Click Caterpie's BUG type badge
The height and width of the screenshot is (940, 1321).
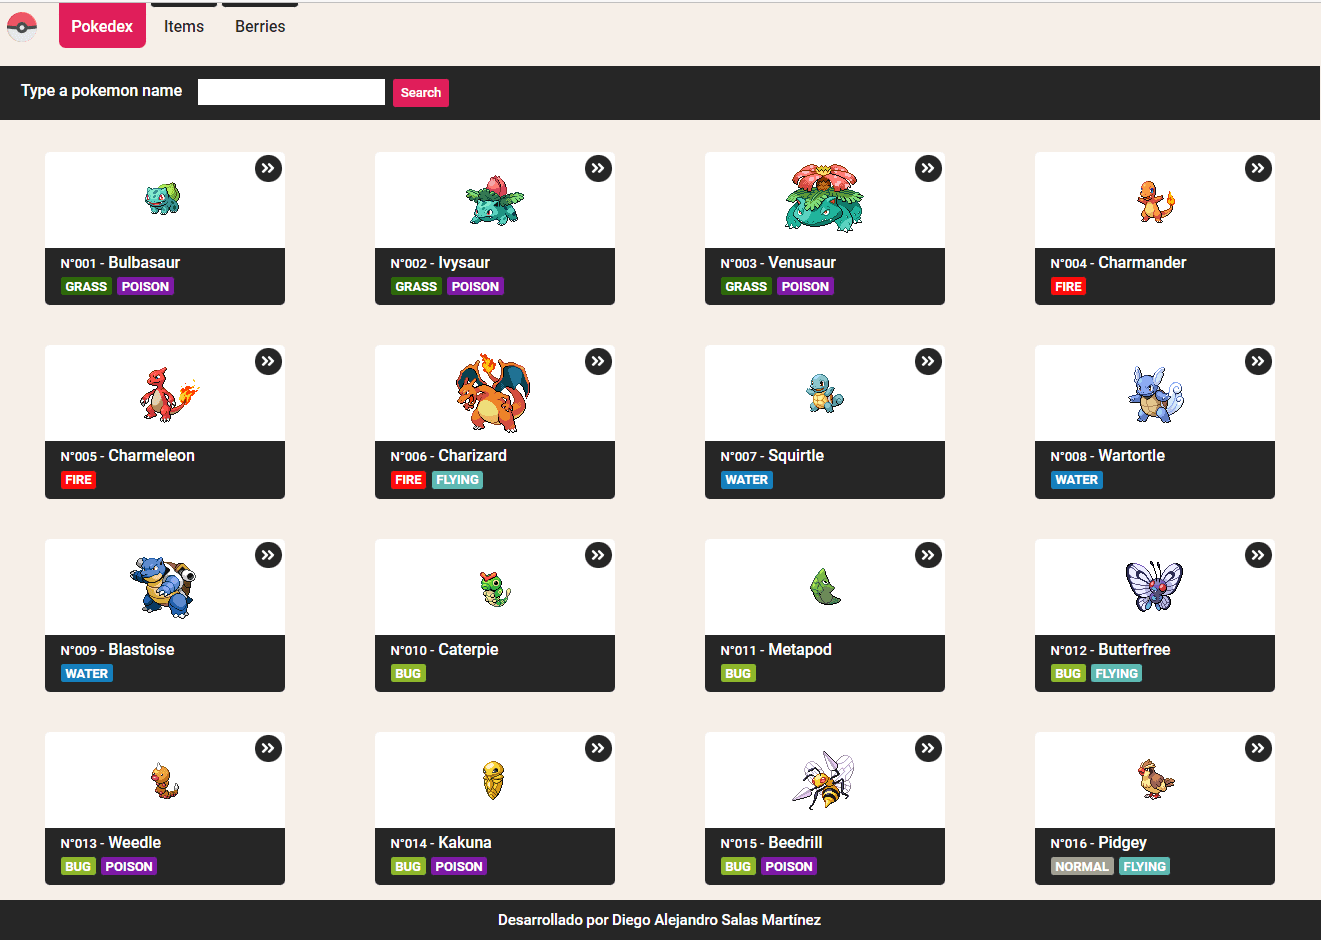point(408,674)
